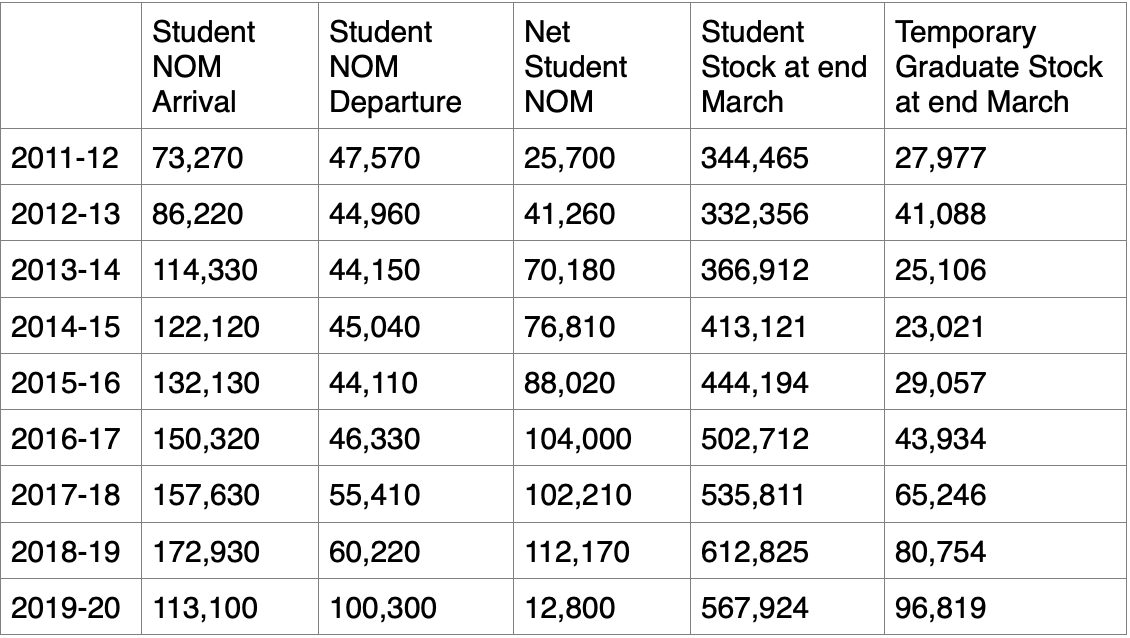Select the 2017-18 row label

[64, 496]
